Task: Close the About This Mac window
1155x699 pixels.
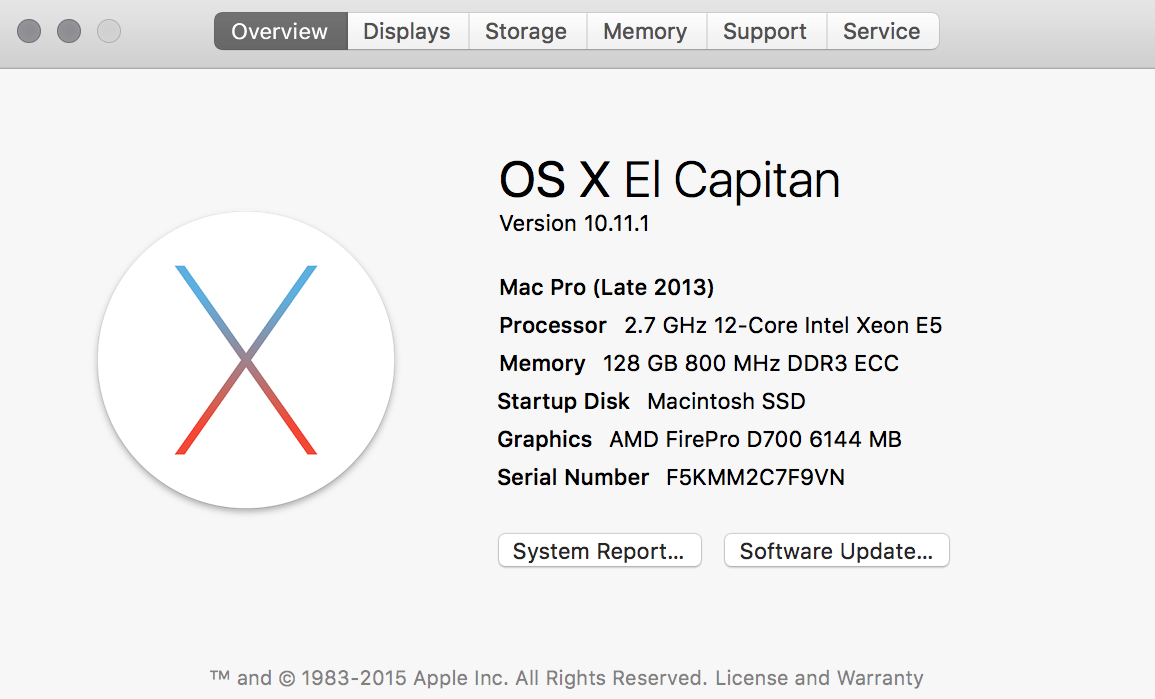Action: coord(29,31)
